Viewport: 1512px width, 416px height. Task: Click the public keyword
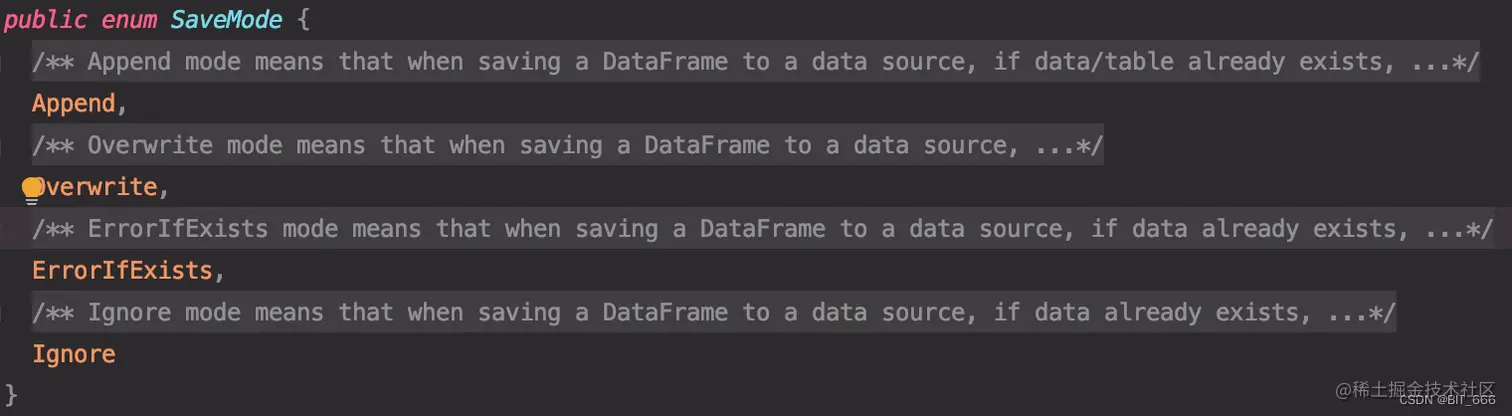[45, 20]
